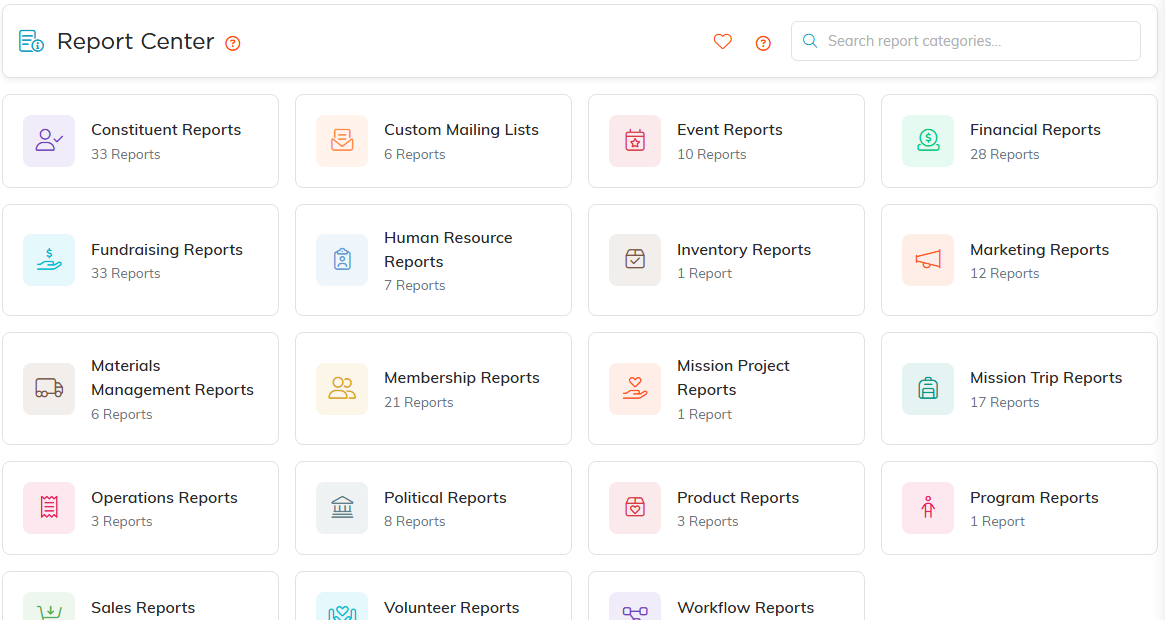Image resolution: width=1165 pixels, height=620 pixels.
Task: Click '33 Reports' under Fundraising Reports
Action: pos(126,274)
